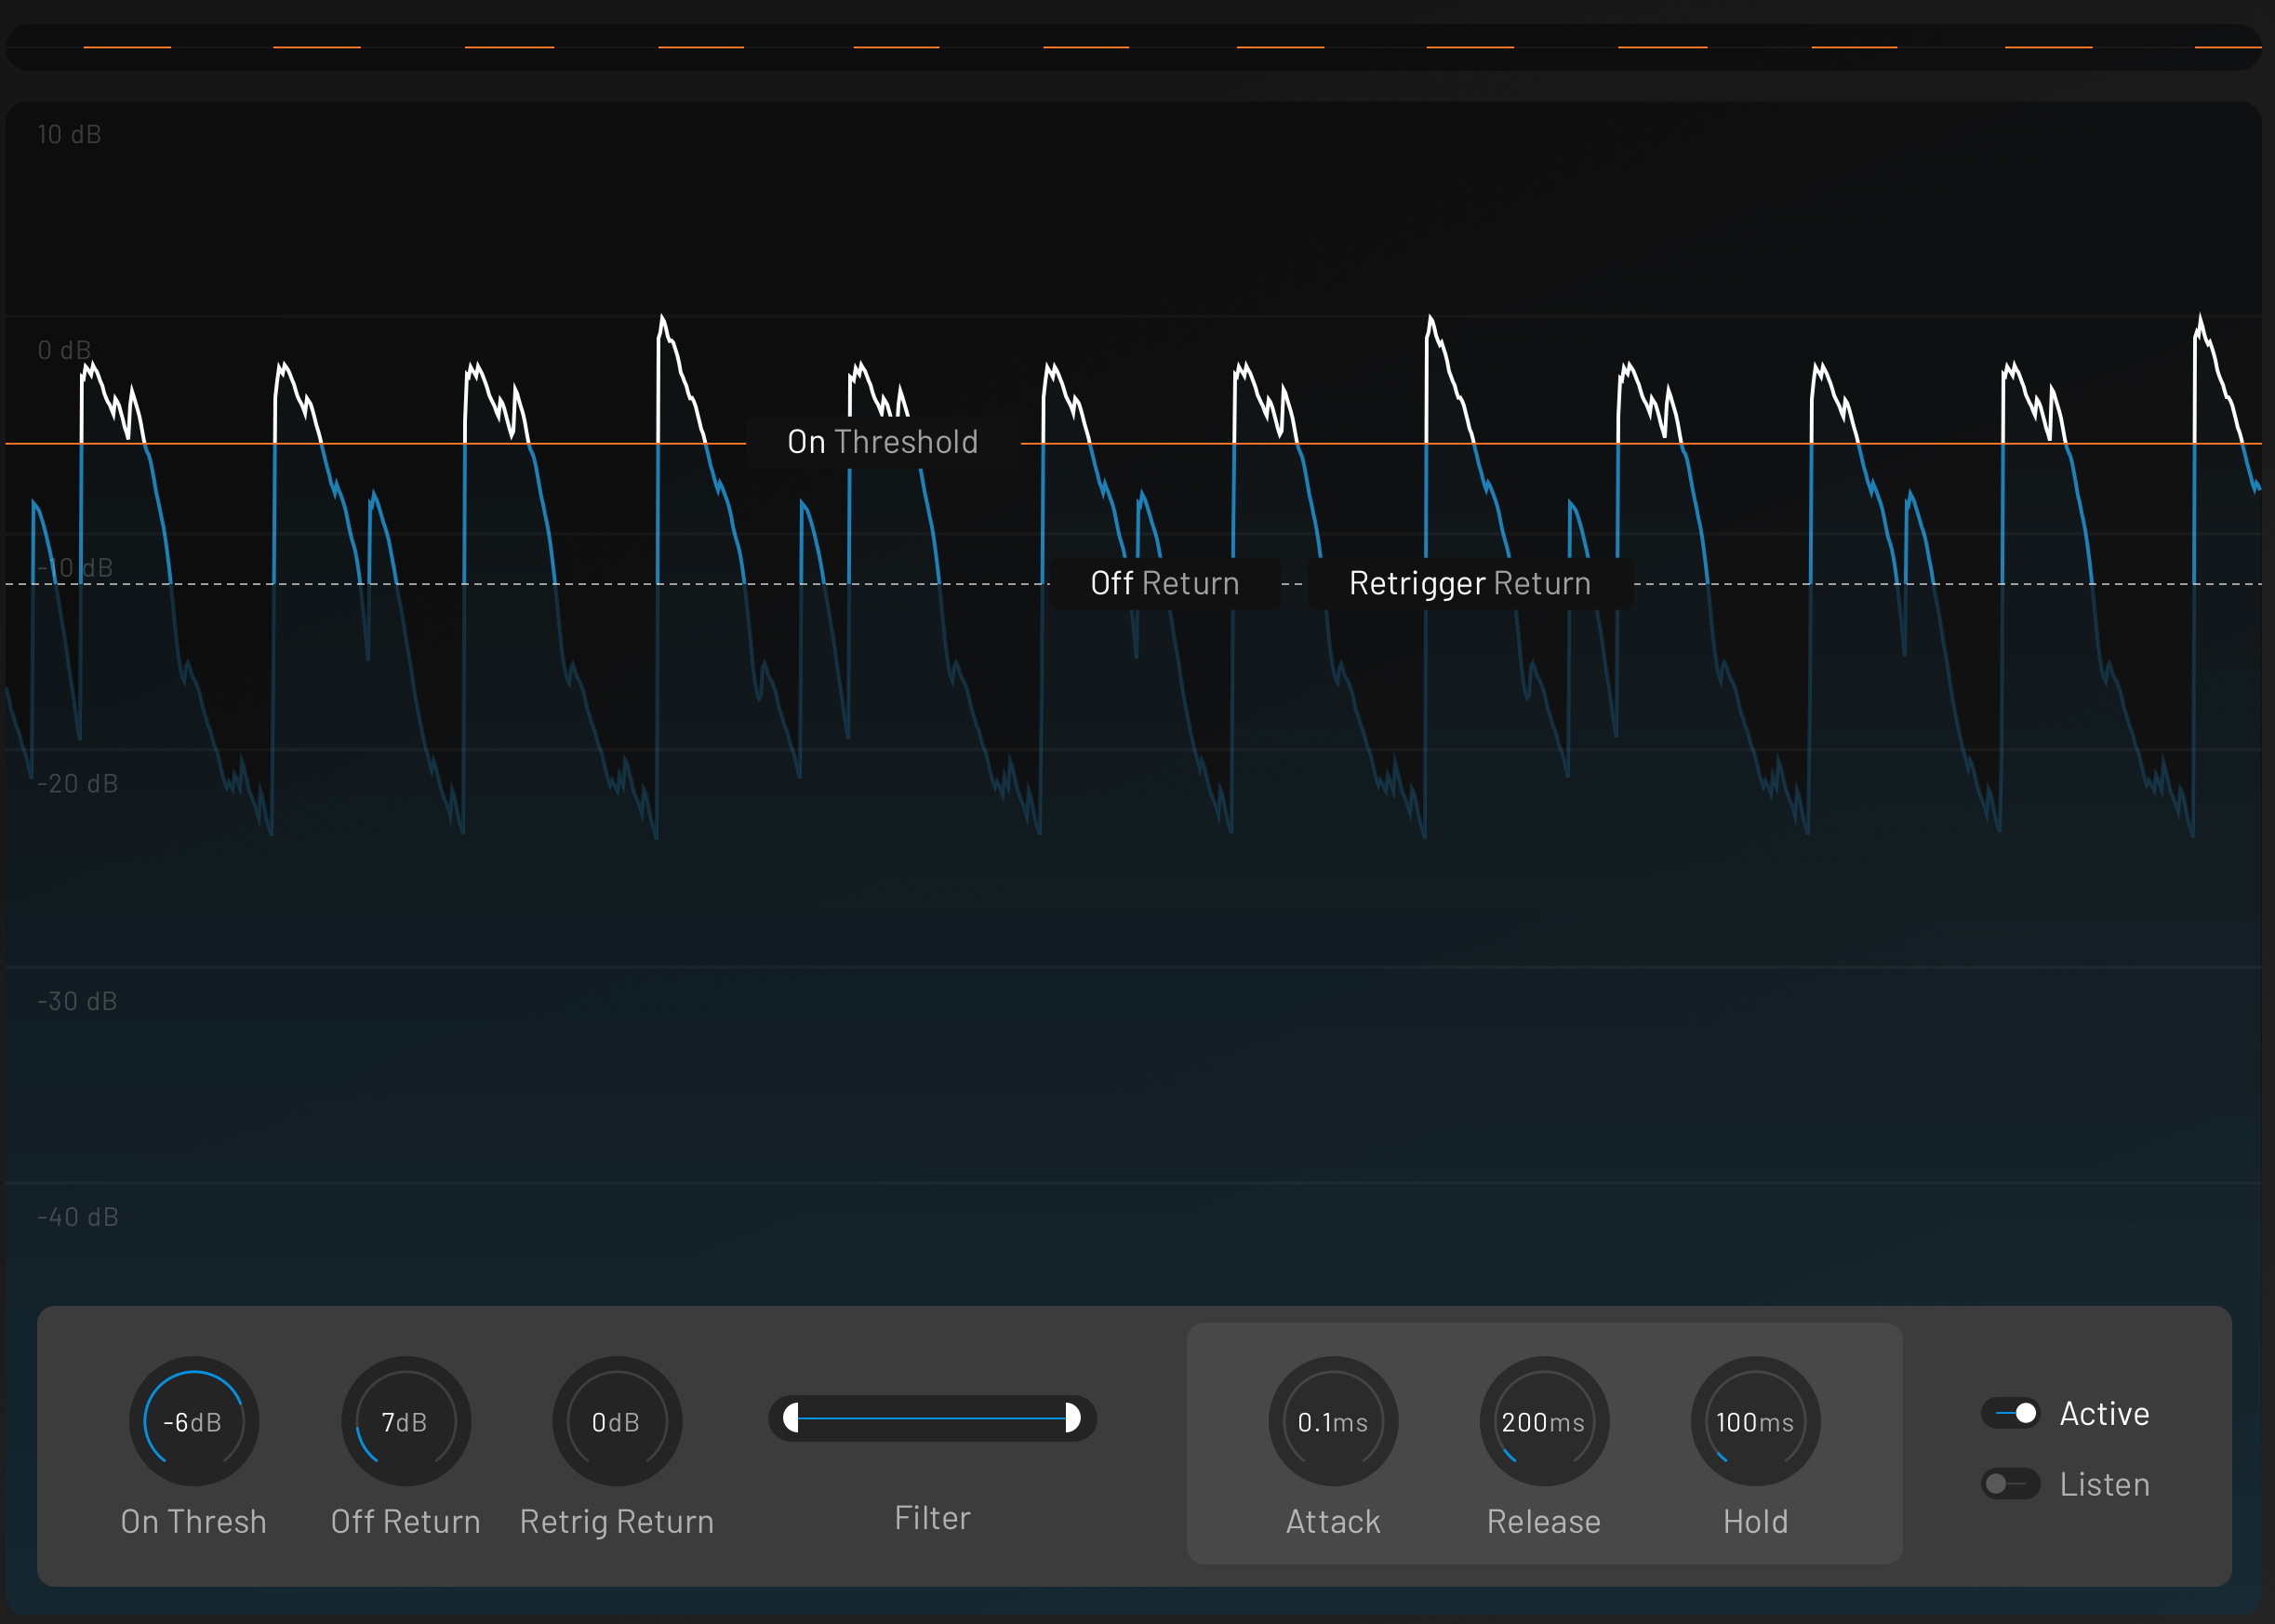This screenshot has height=1624, width=2275.
Task: Click the Off Return label in graph
Action: tap(1164, 583)
